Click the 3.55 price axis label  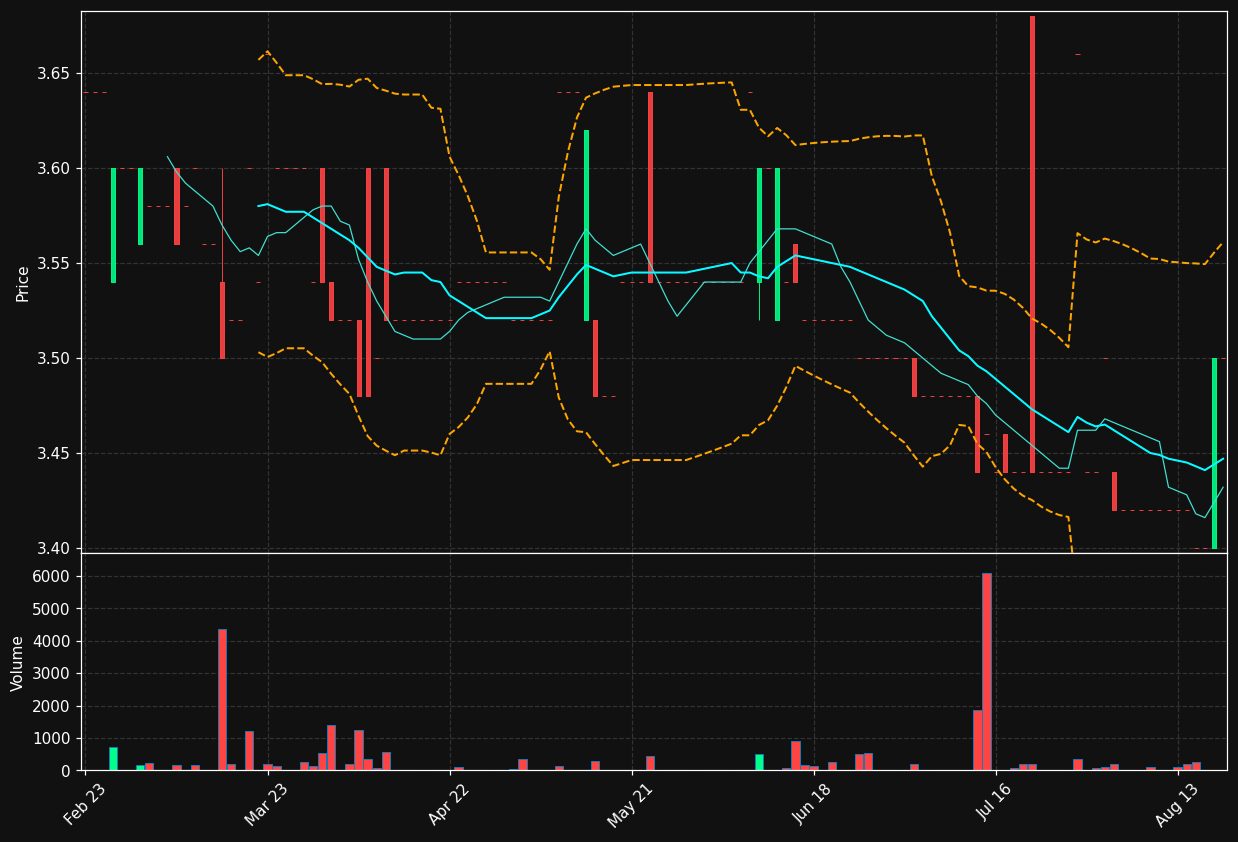coord(56,264)
